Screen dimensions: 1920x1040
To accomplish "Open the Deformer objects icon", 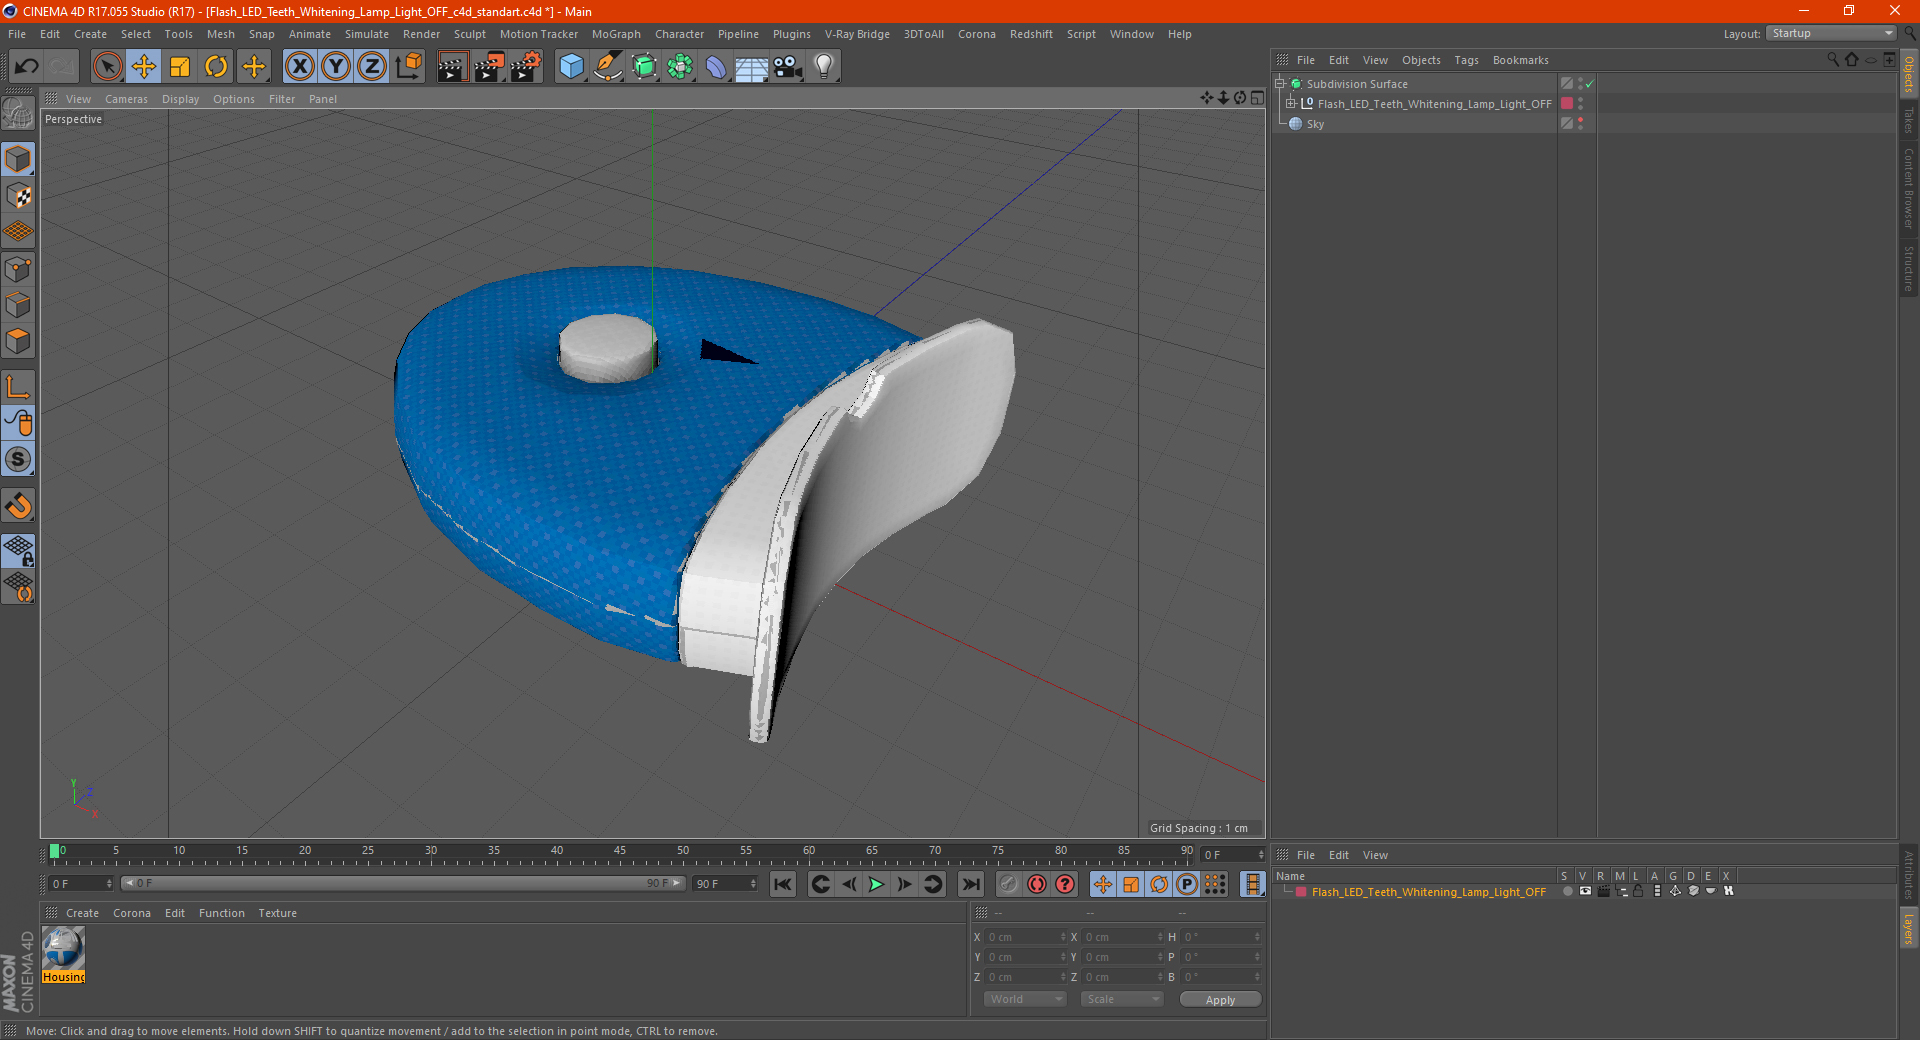I will [716, 67].
